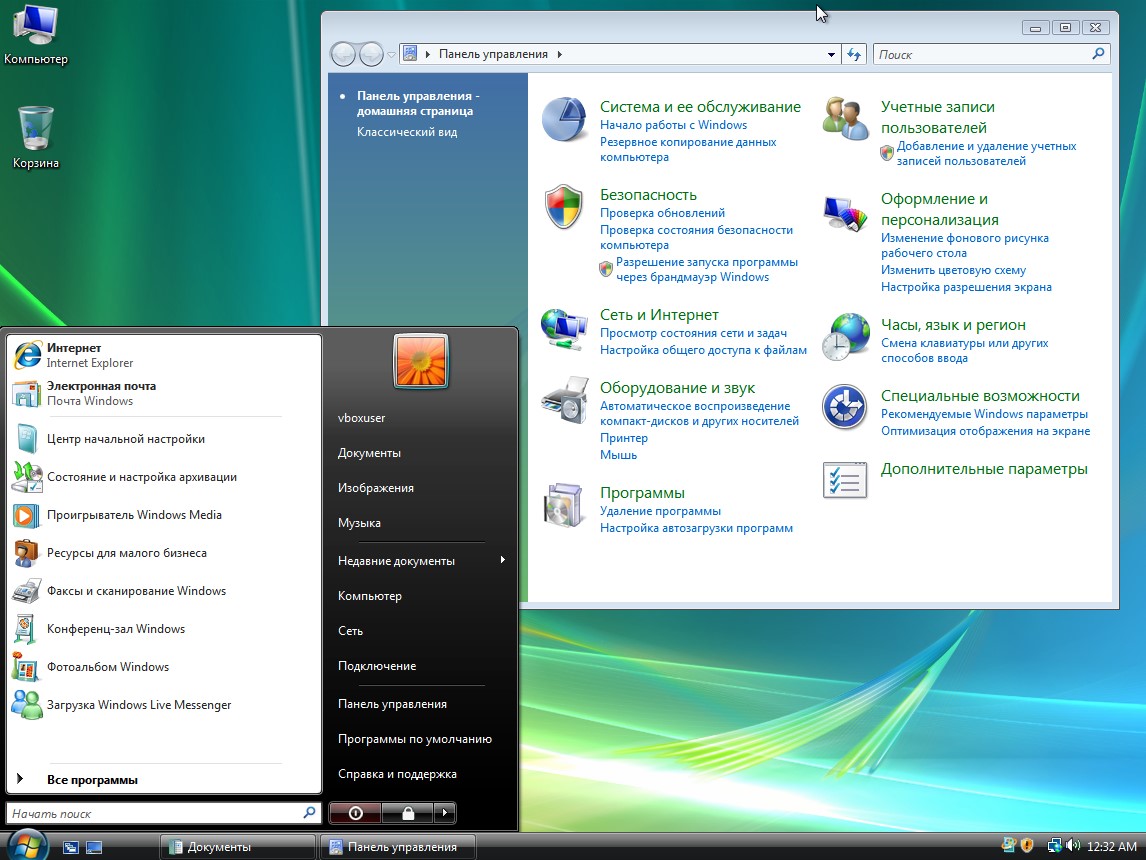This screenshot has height=860, width=1146.
Task: Click the Панель управления taskbar button
Action: coord(398,847)
